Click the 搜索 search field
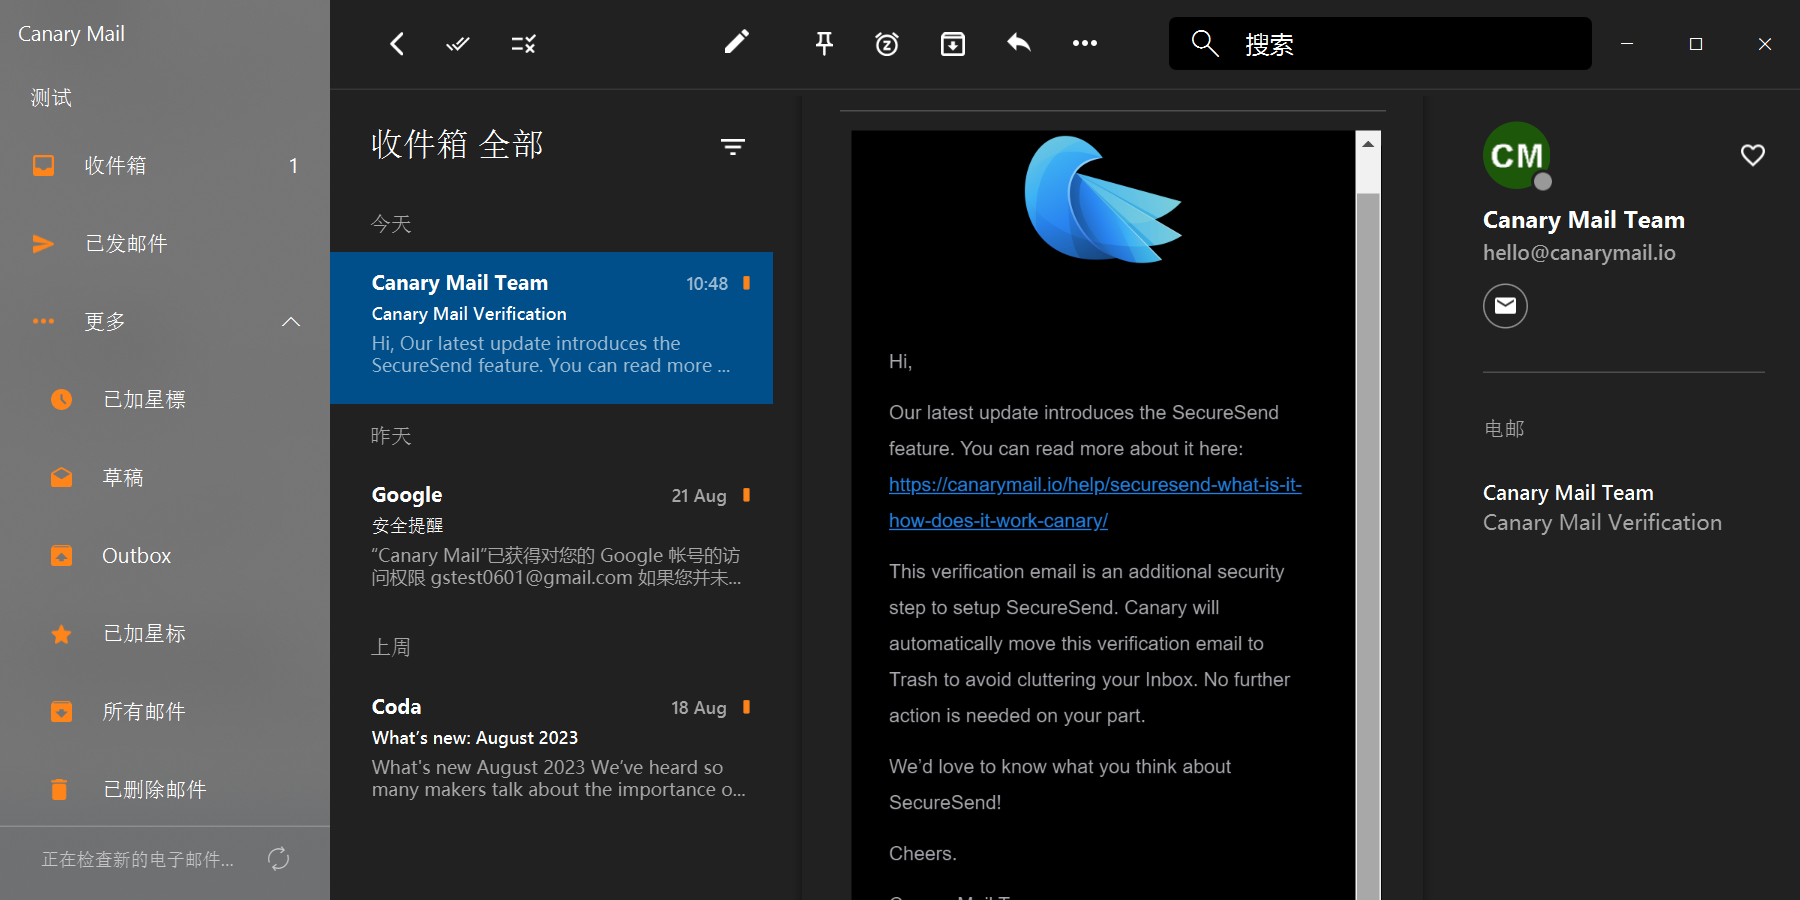This screenshot has width=1800, height=900. pyautogui.click(x=1380, y=44)
